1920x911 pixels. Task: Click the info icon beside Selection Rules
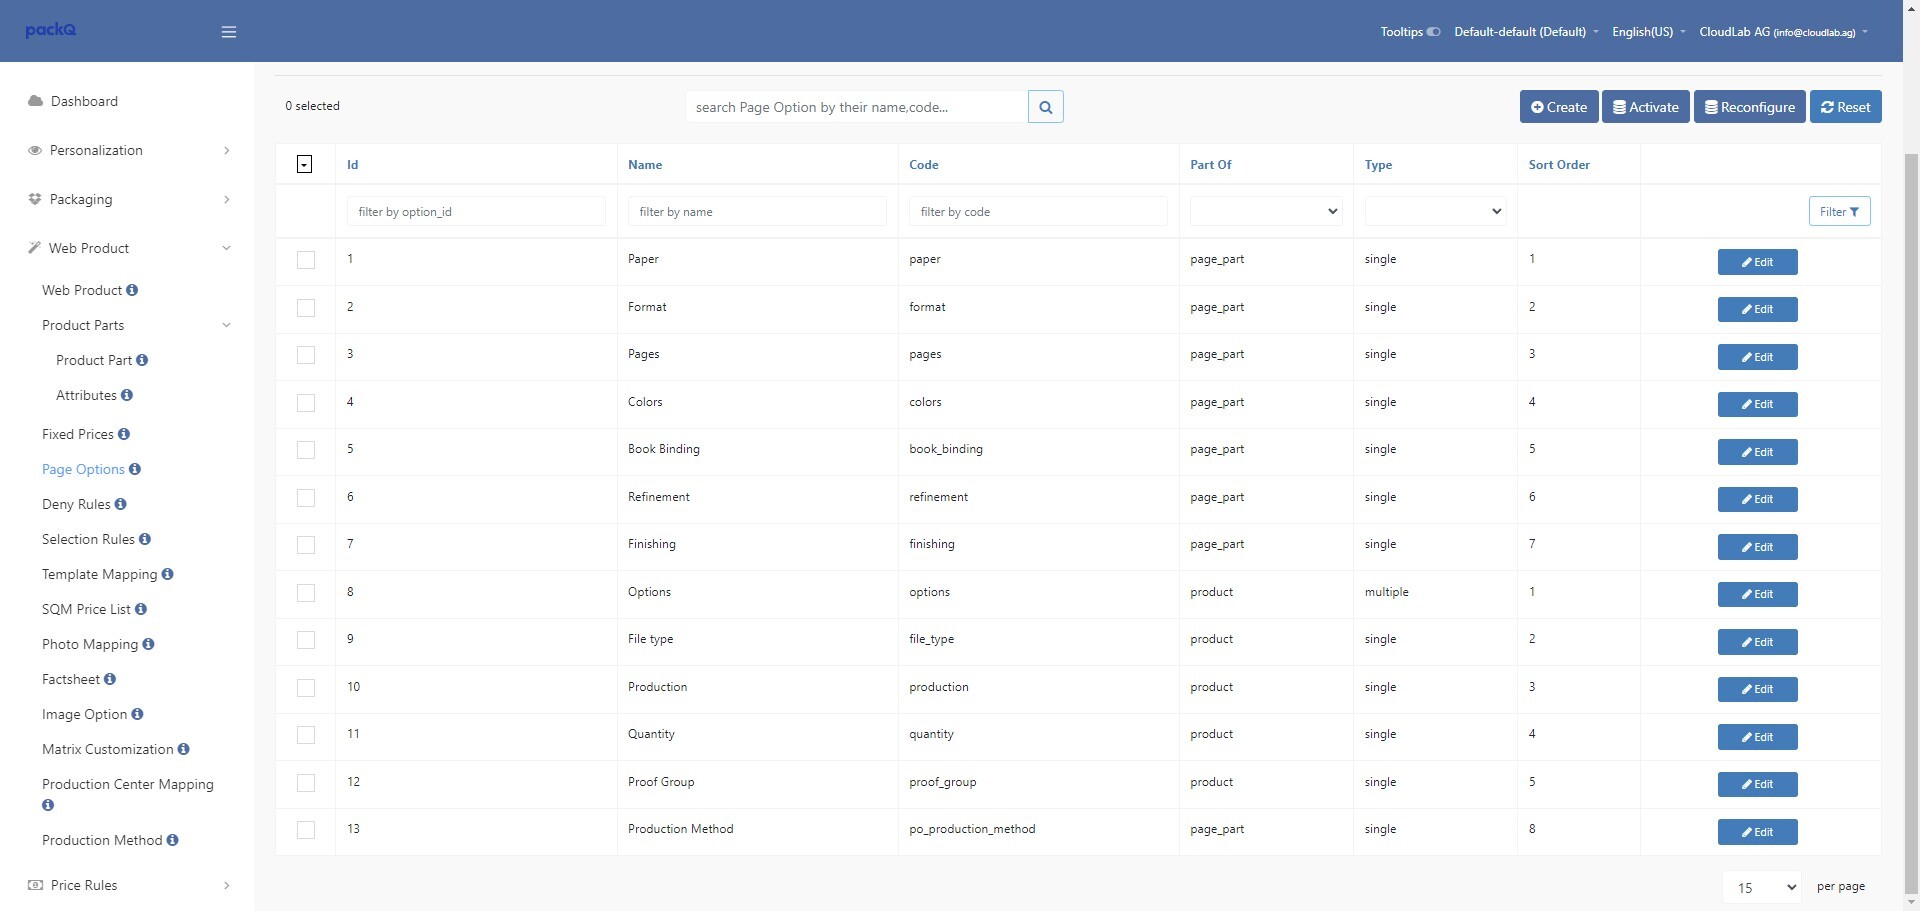coord(145,539)
